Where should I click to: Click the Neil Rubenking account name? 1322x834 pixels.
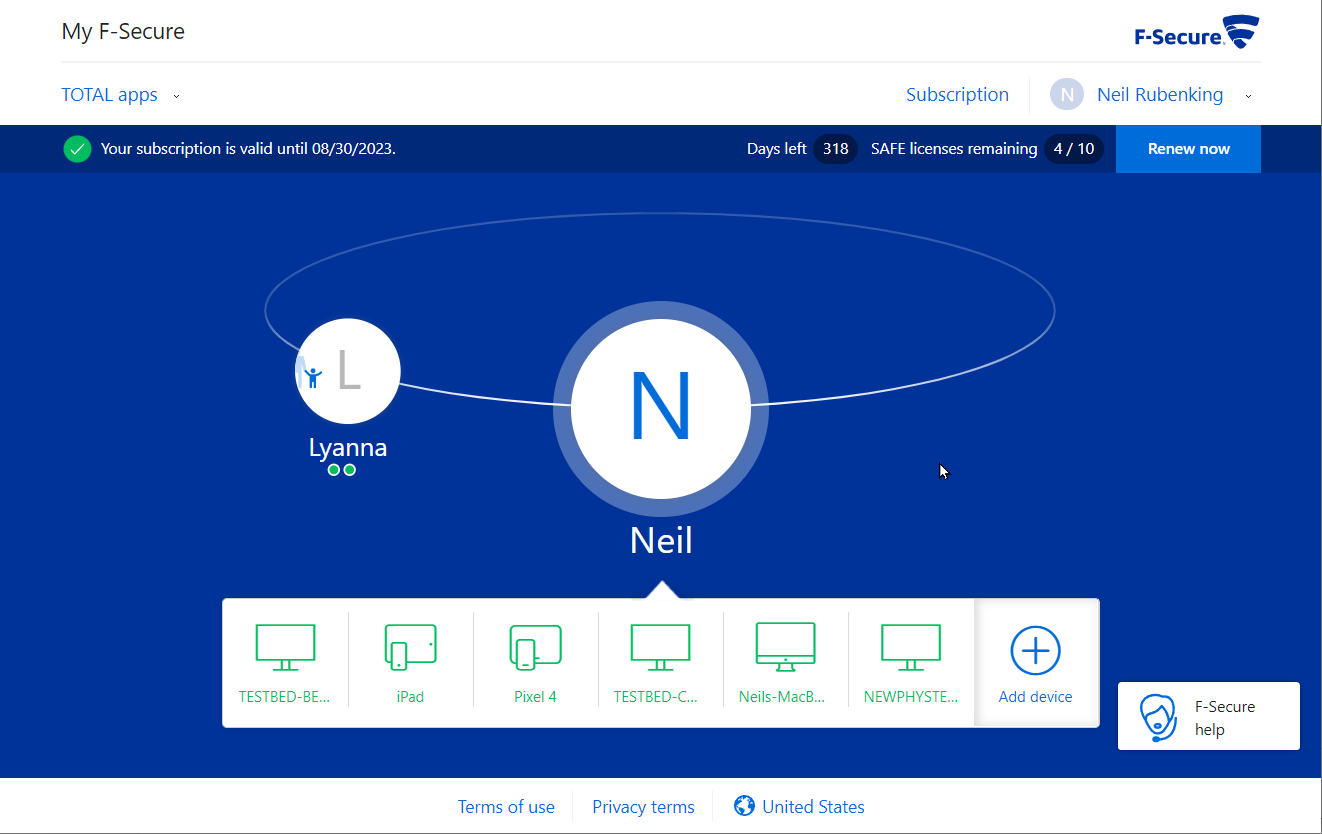1160,95
